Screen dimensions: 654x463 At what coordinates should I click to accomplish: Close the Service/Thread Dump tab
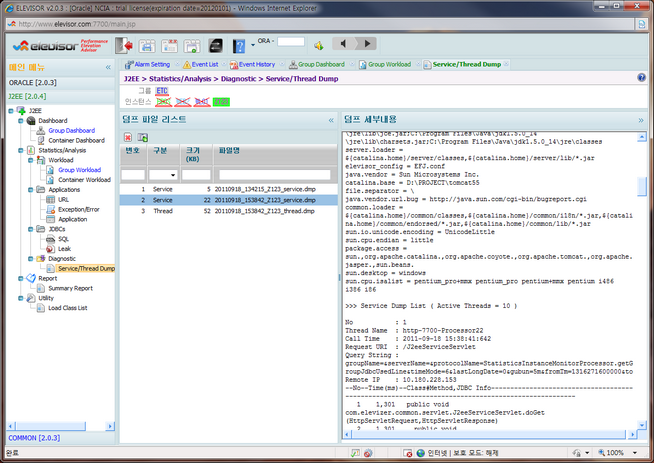pos(506,64)
